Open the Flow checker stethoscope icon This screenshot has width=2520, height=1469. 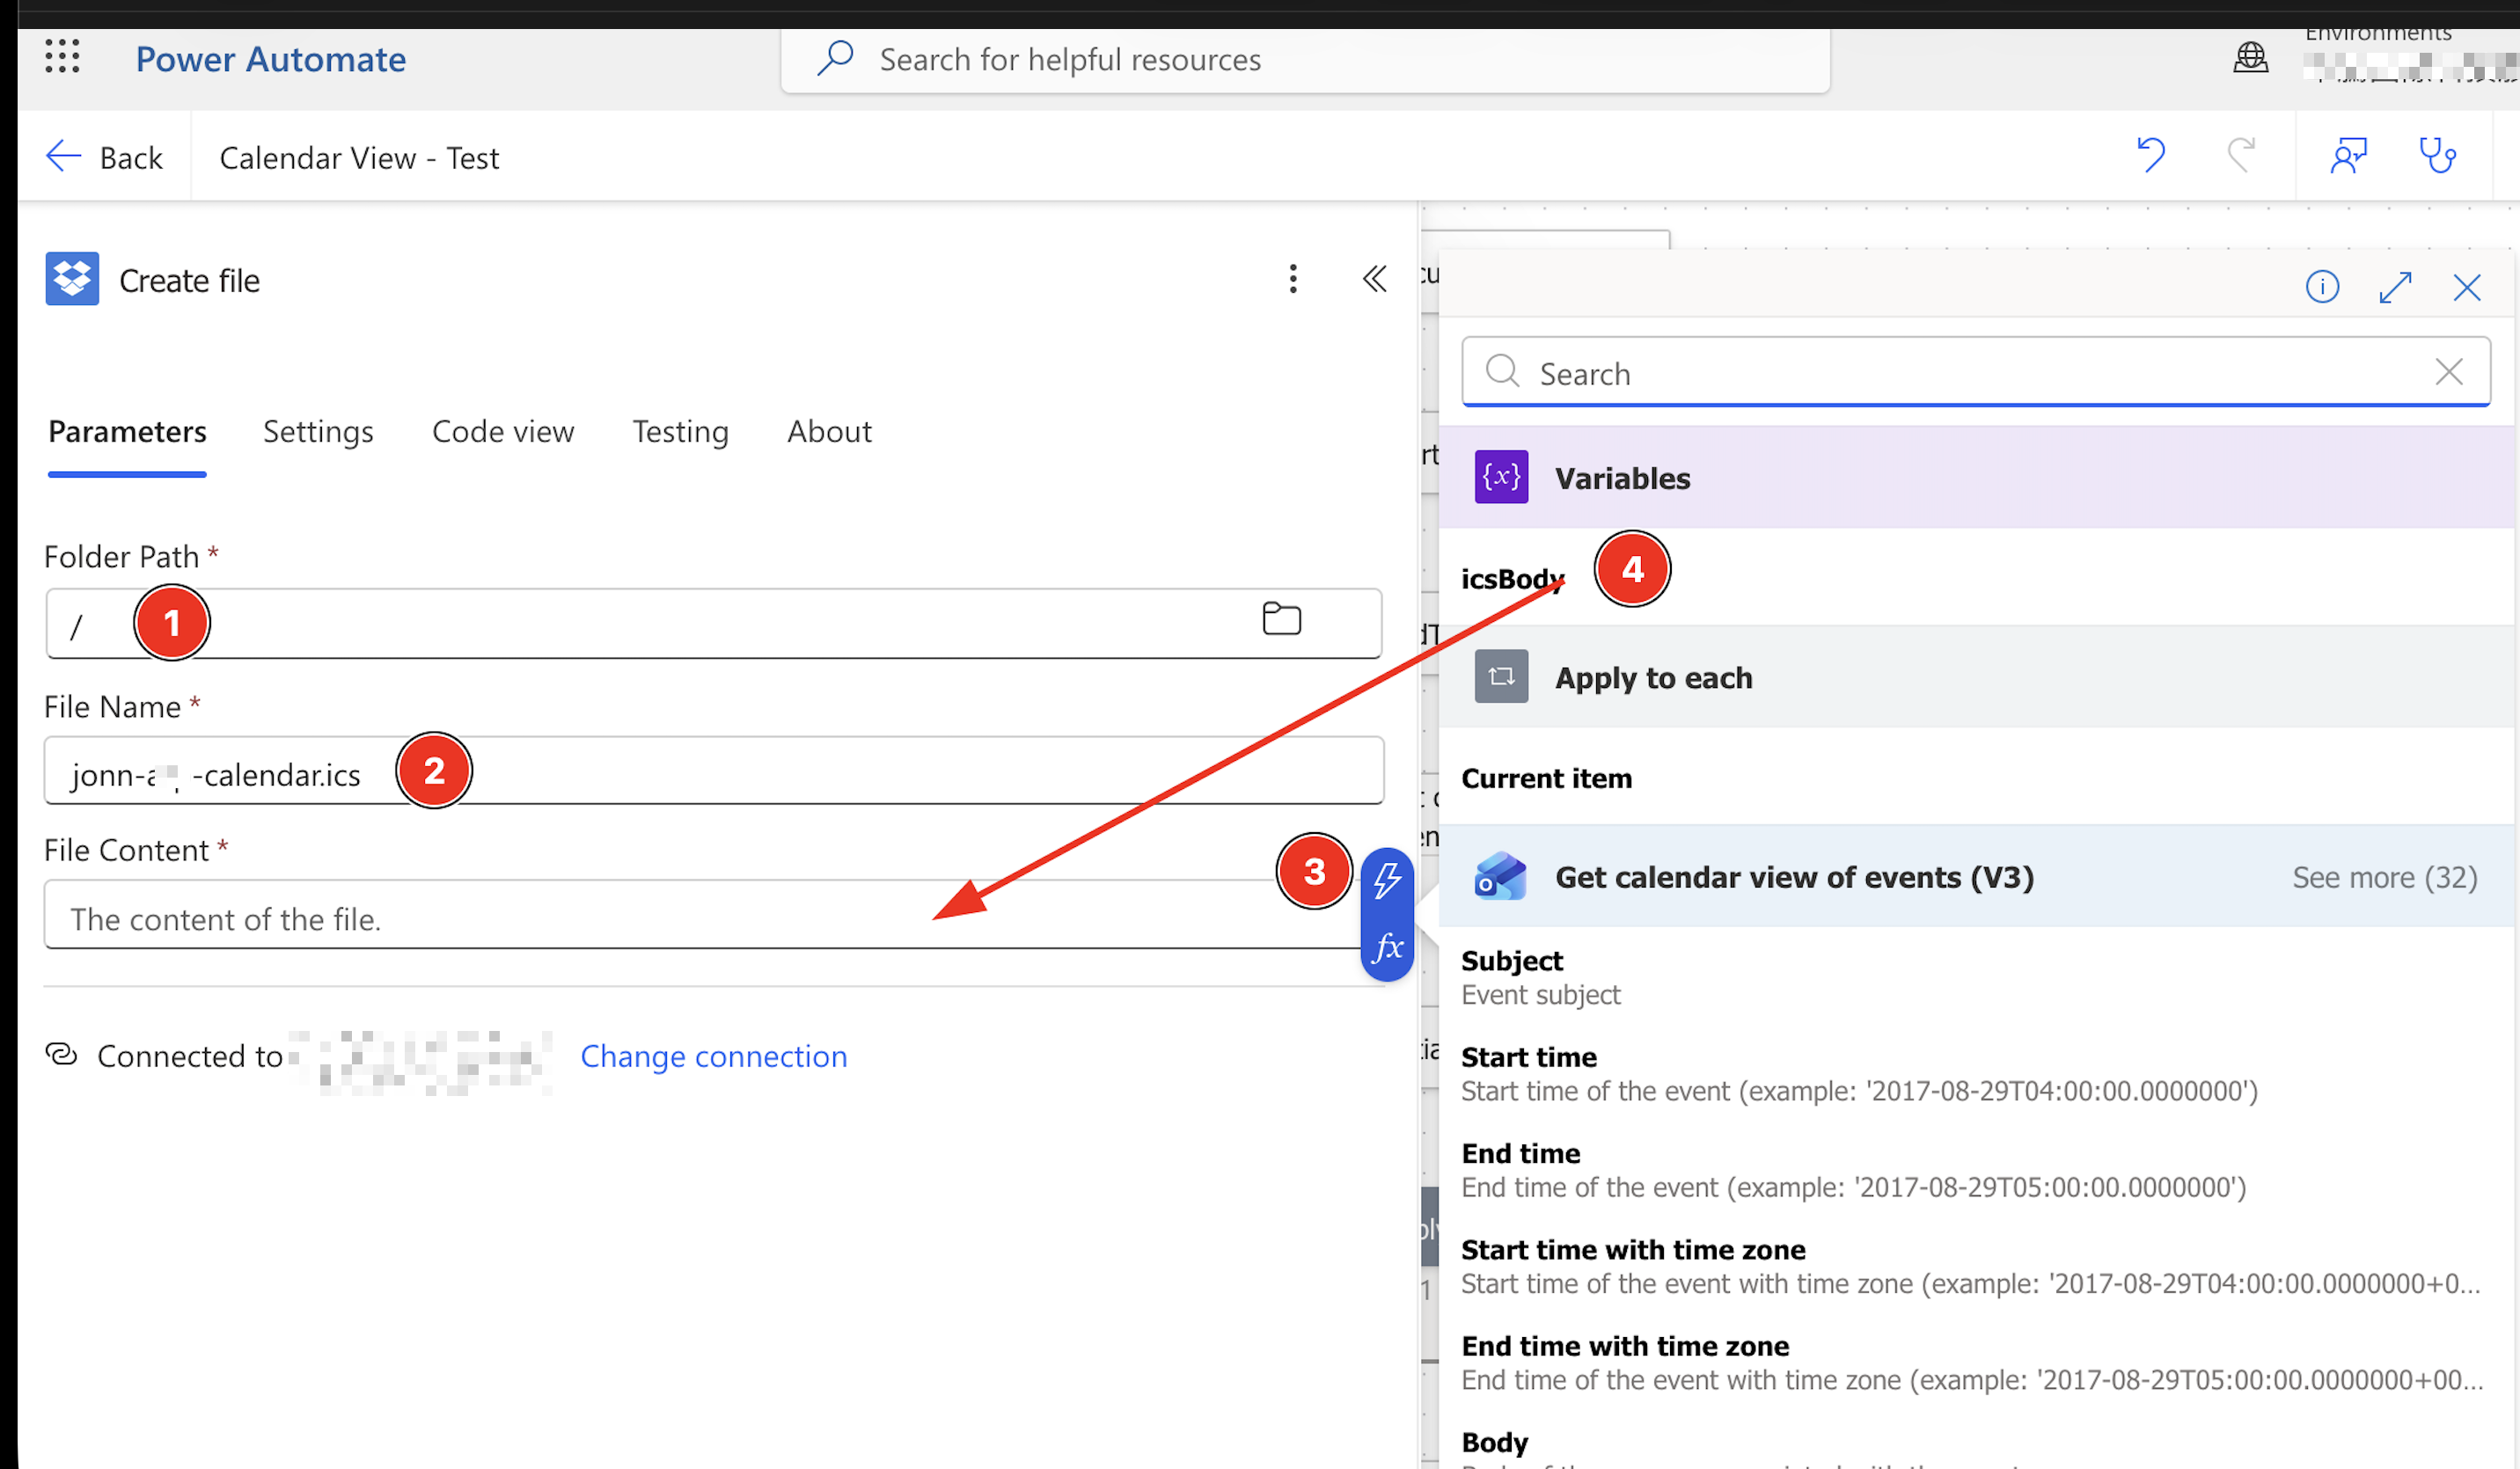coord(2437,155)
